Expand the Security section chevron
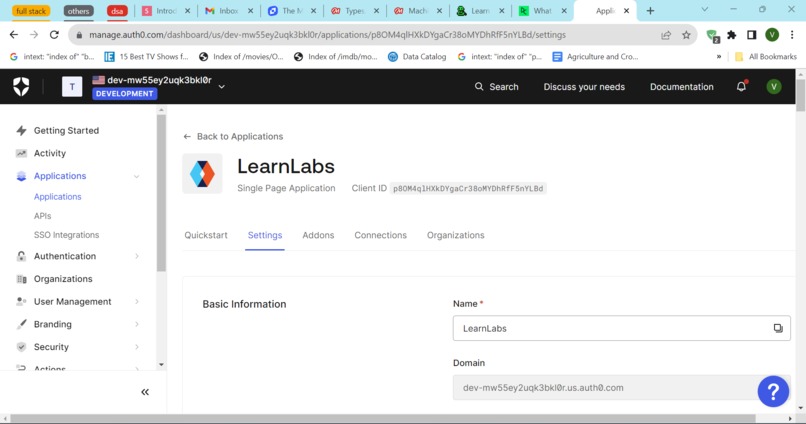Image resolution: width=806 pixels, height=424 pixels. [137, 347]
